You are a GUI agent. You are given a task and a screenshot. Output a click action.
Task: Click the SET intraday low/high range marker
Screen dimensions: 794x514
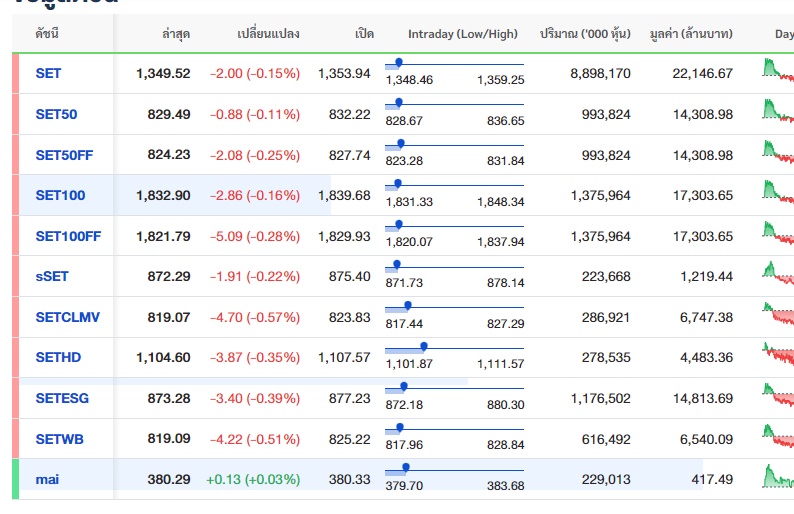399,62
